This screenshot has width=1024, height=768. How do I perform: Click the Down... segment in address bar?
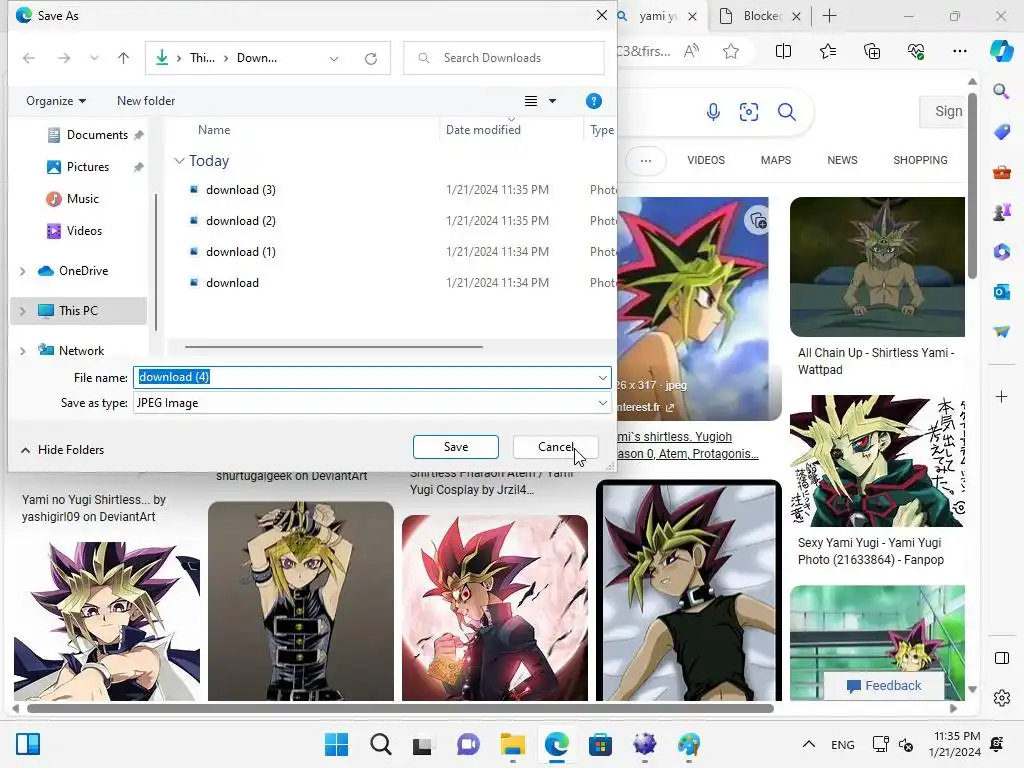tap(257, 57)
